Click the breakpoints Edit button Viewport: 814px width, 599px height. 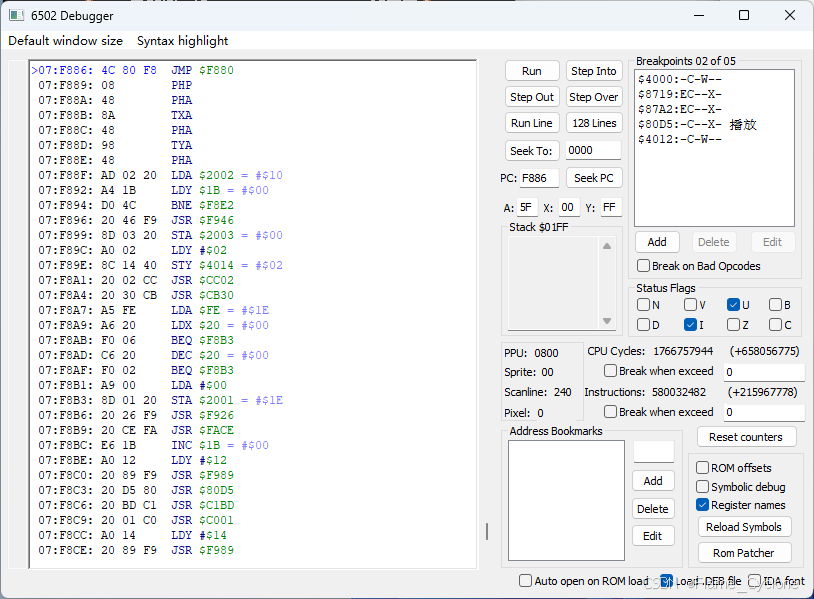tap(772, 242)
